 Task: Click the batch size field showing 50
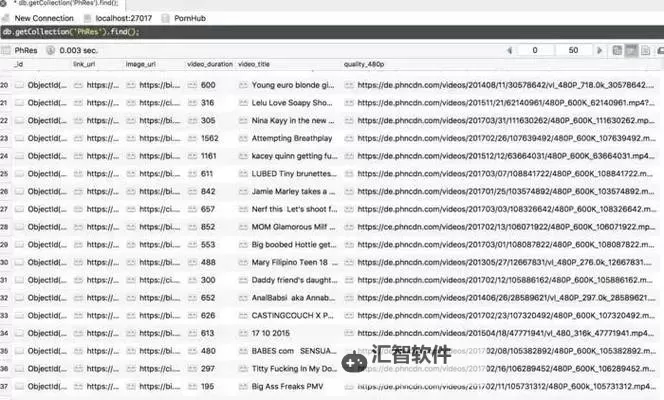point(573,50)
